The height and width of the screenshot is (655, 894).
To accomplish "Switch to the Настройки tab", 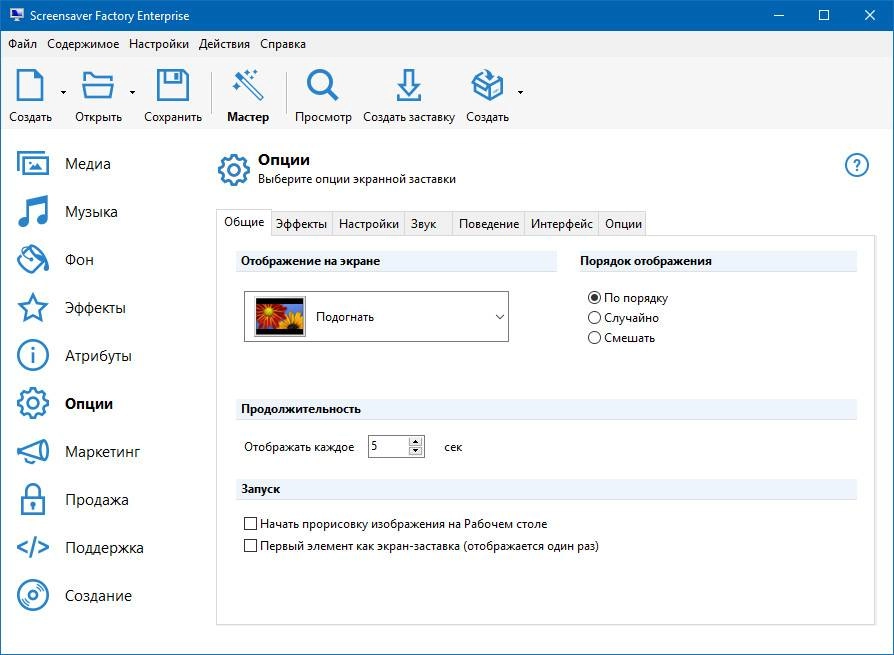I will tap(368, 224).
